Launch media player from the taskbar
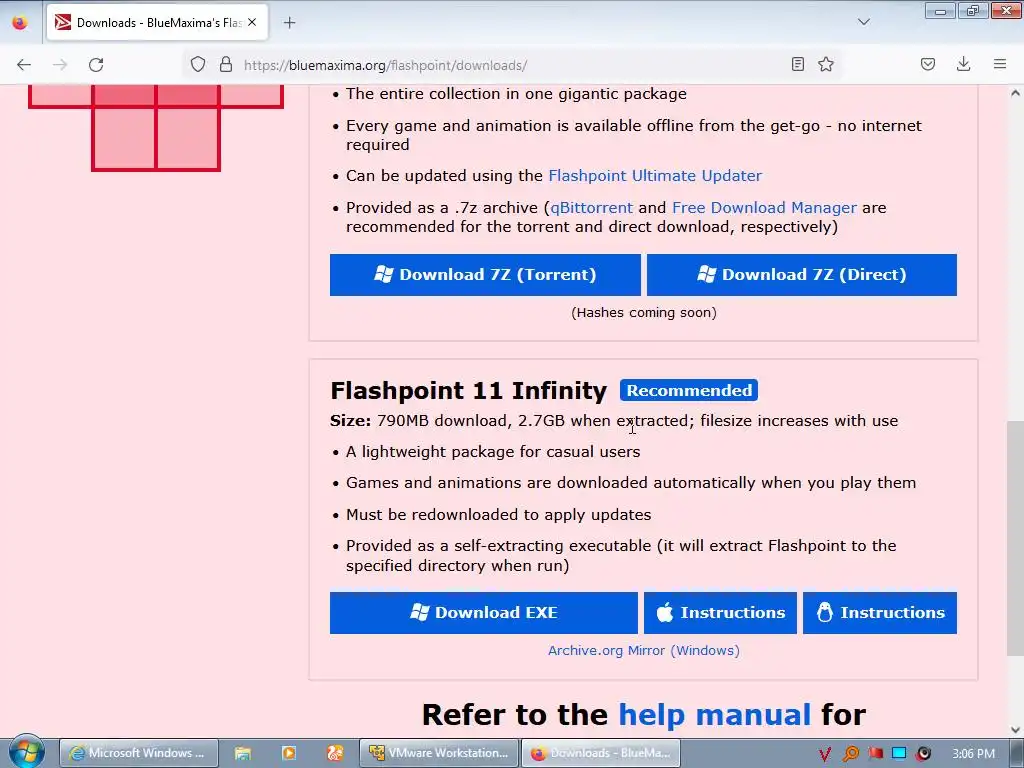 [x=289, y=753]
